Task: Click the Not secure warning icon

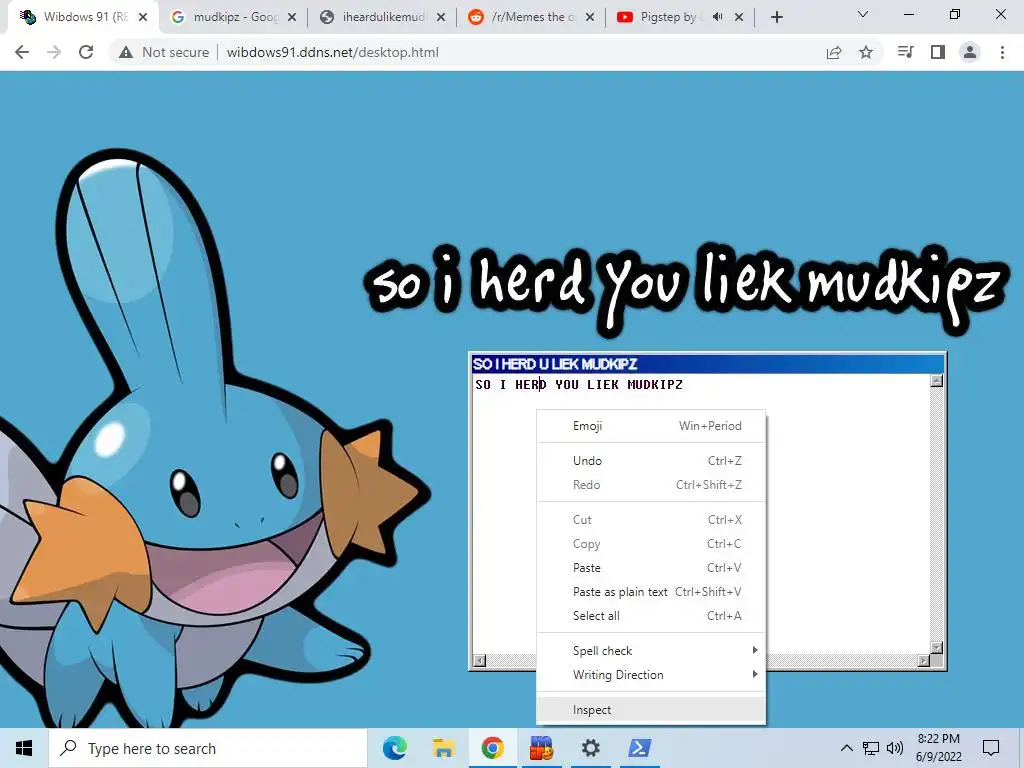Action: pos(126,52)
